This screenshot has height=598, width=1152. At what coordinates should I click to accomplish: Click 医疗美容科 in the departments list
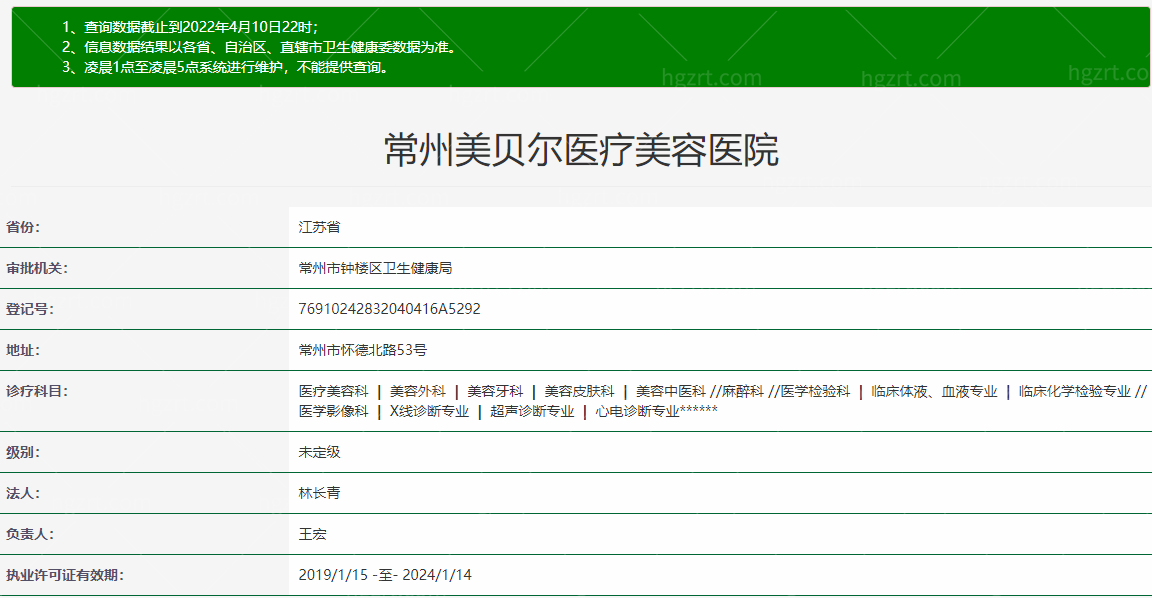point(333,392)
